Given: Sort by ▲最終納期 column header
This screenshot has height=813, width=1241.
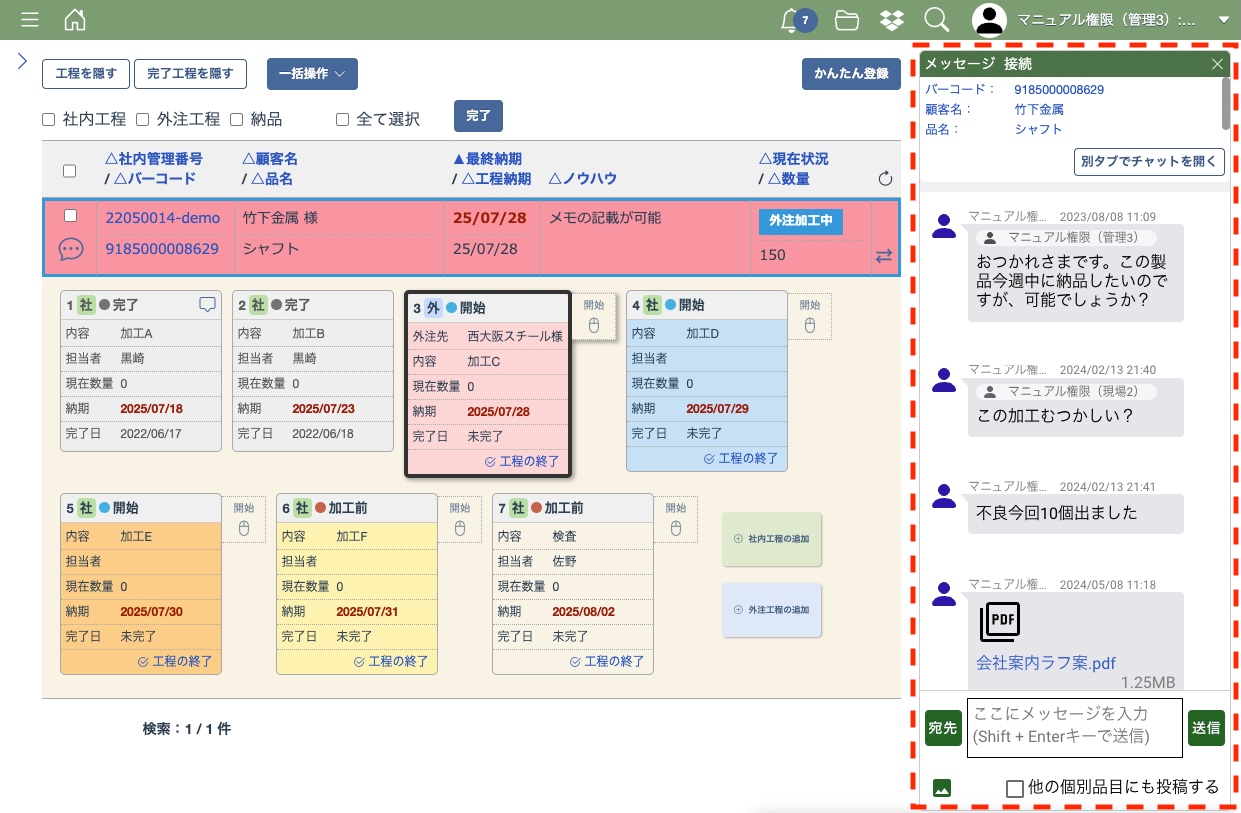Looking at the screenshot, I should point(487,159).
